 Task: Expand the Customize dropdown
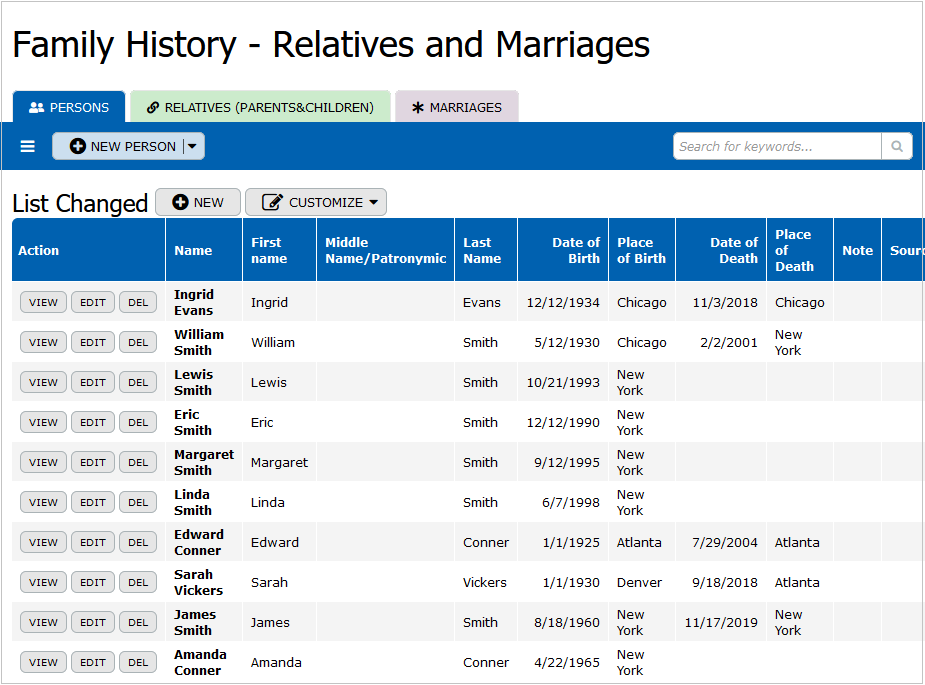316,202
